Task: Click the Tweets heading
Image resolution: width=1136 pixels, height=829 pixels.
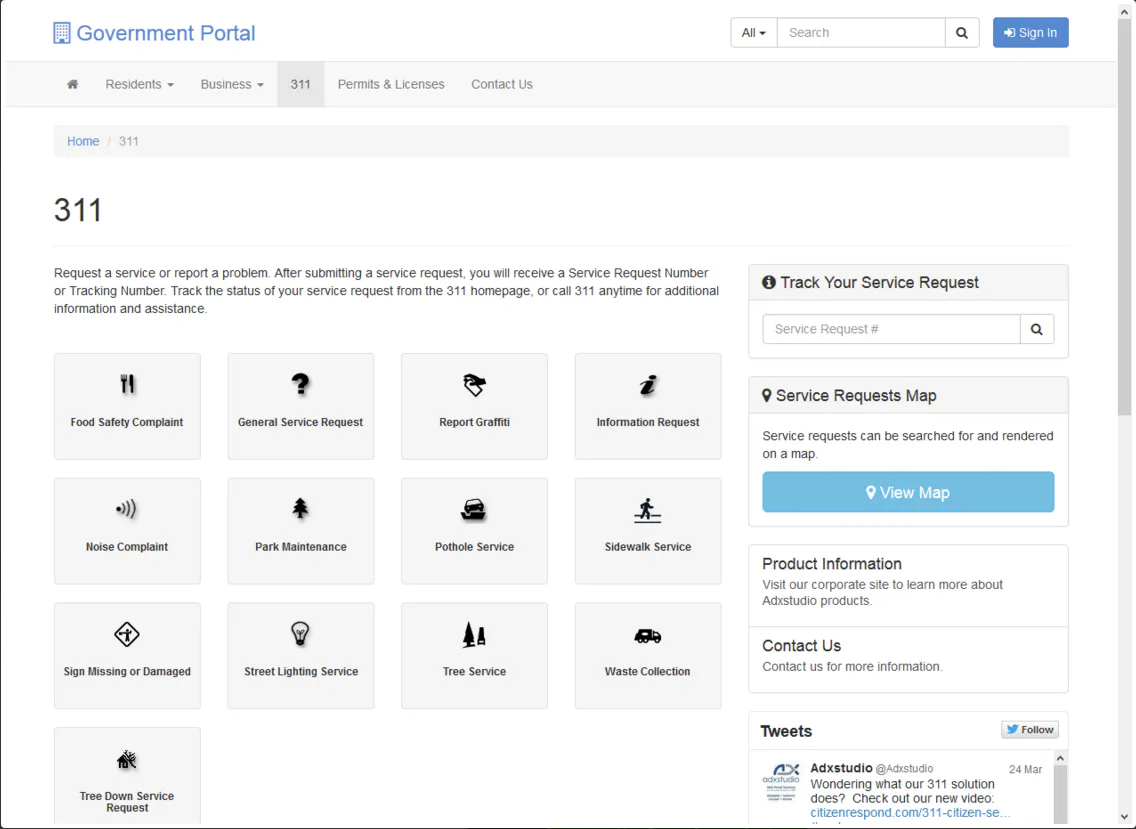Action: point(786,731)
